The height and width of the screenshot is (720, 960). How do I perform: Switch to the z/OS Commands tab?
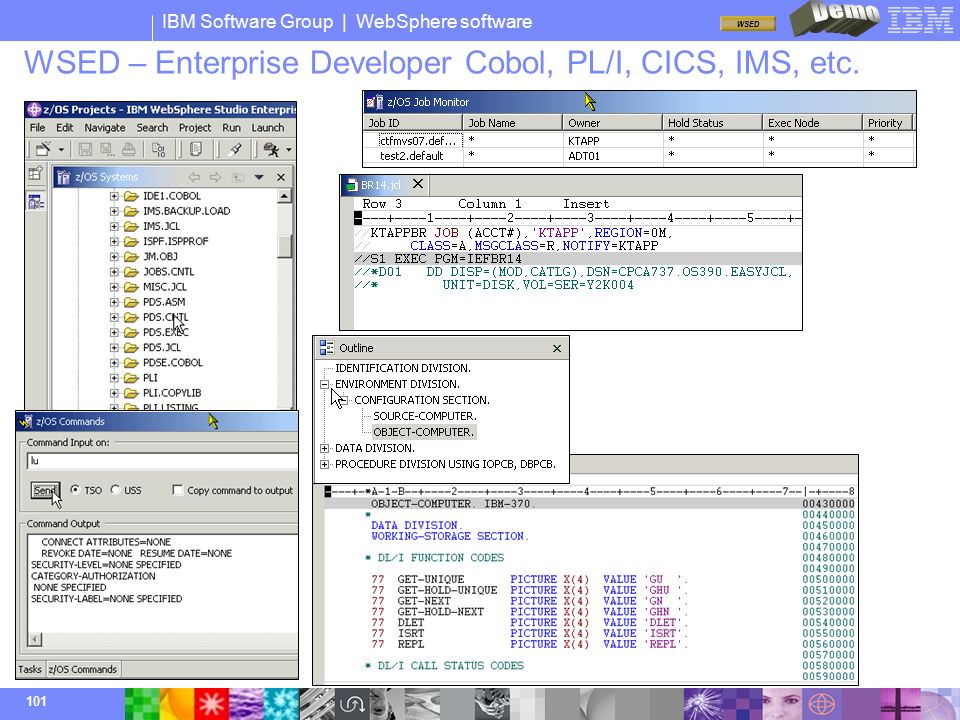(83, 669)
